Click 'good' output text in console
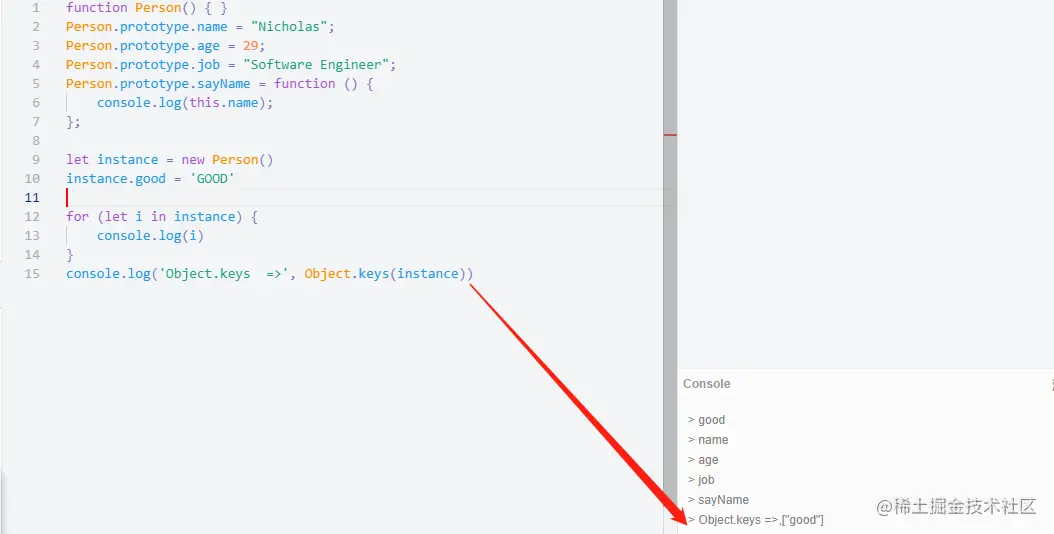 point(711,420)
